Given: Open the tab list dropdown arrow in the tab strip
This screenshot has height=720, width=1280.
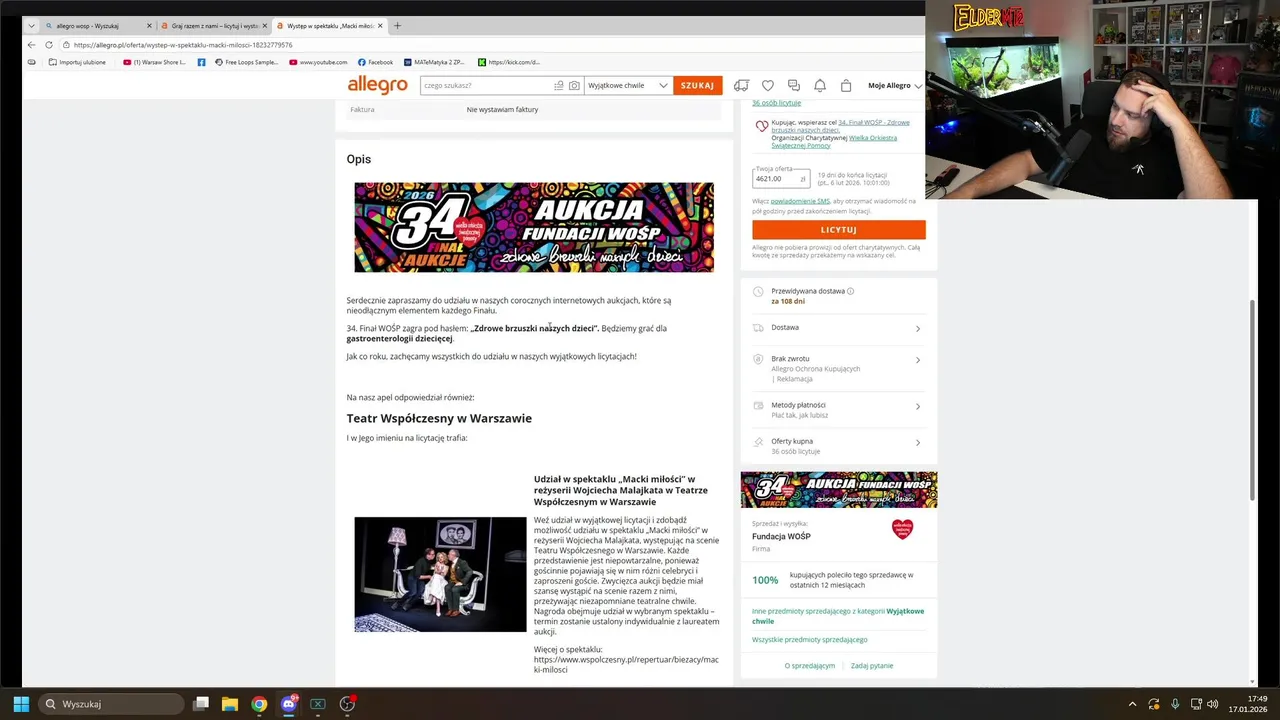Looking at the screenshot, I should [x=31, y=25].
